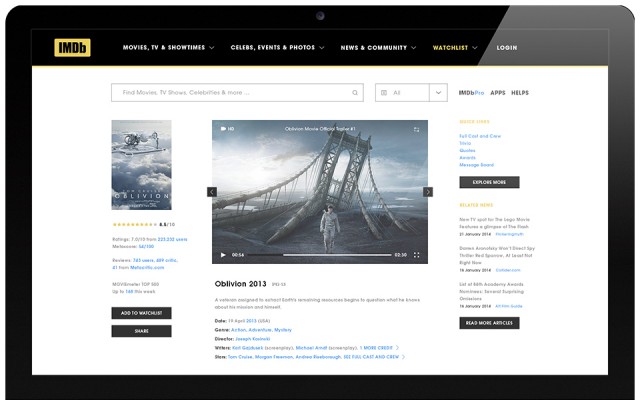This screenshot has height=400, width=640.
Task: Open the Metacritic.com reviews link
Action: click(x=147, y=268)
